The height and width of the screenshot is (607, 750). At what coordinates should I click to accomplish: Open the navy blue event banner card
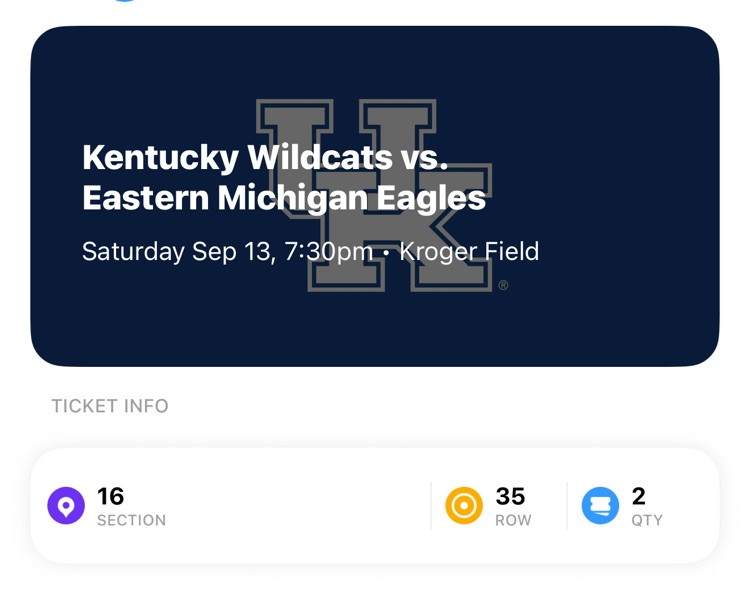[x=375, y=196]
